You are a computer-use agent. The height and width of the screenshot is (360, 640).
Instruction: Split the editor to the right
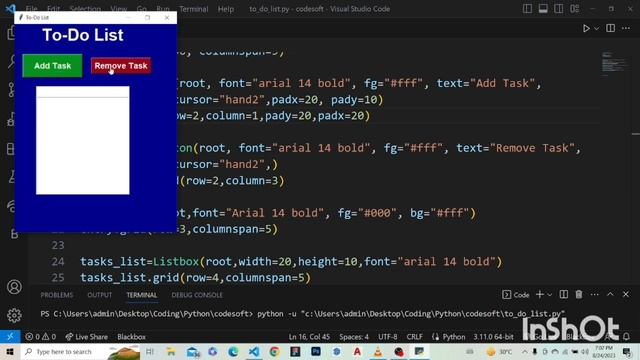coord(611,28)
